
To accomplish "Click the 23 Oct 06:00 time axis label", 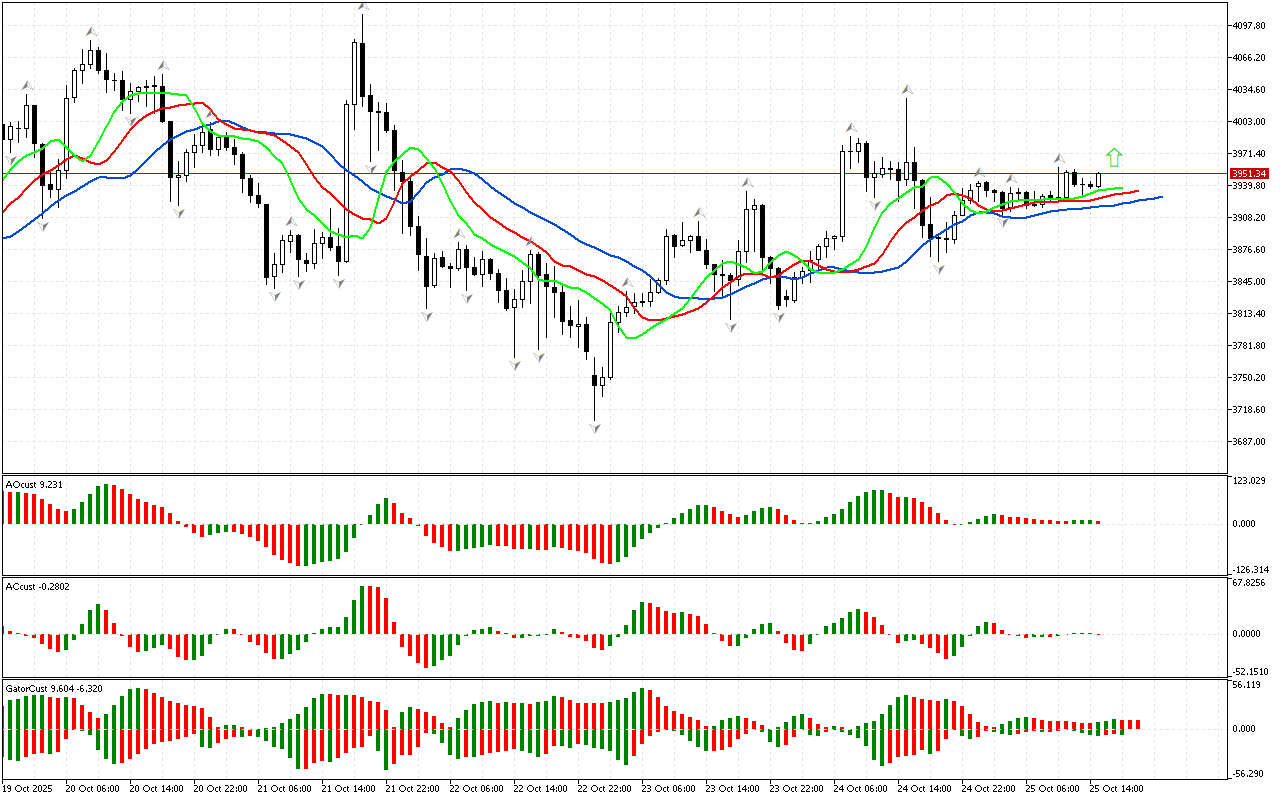I will (x=667, y=788).
